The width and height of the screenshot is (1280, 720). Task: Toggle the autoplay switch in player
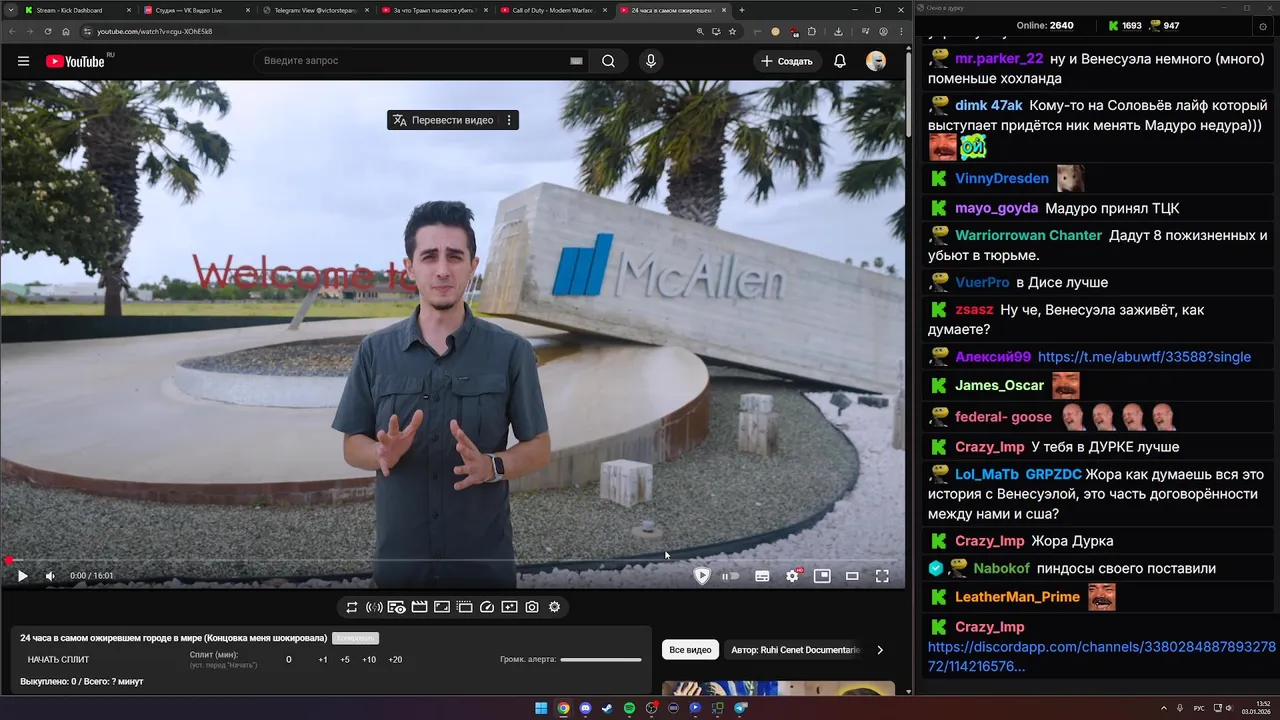pyautogui.click(x=731, y=576)
